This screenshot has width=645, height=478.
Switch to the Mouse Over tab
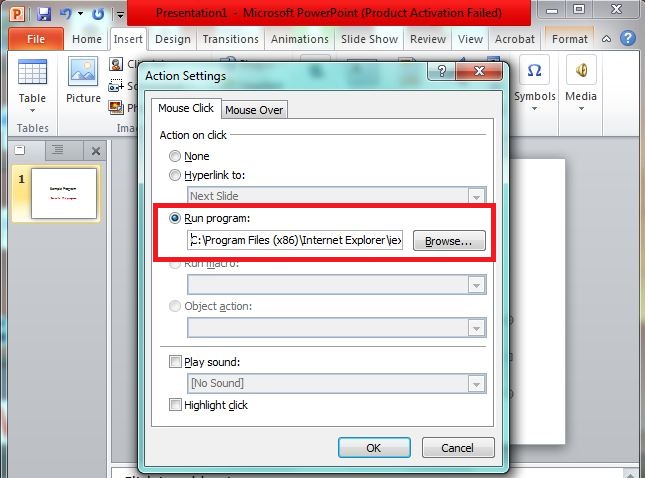click(254, 110)
